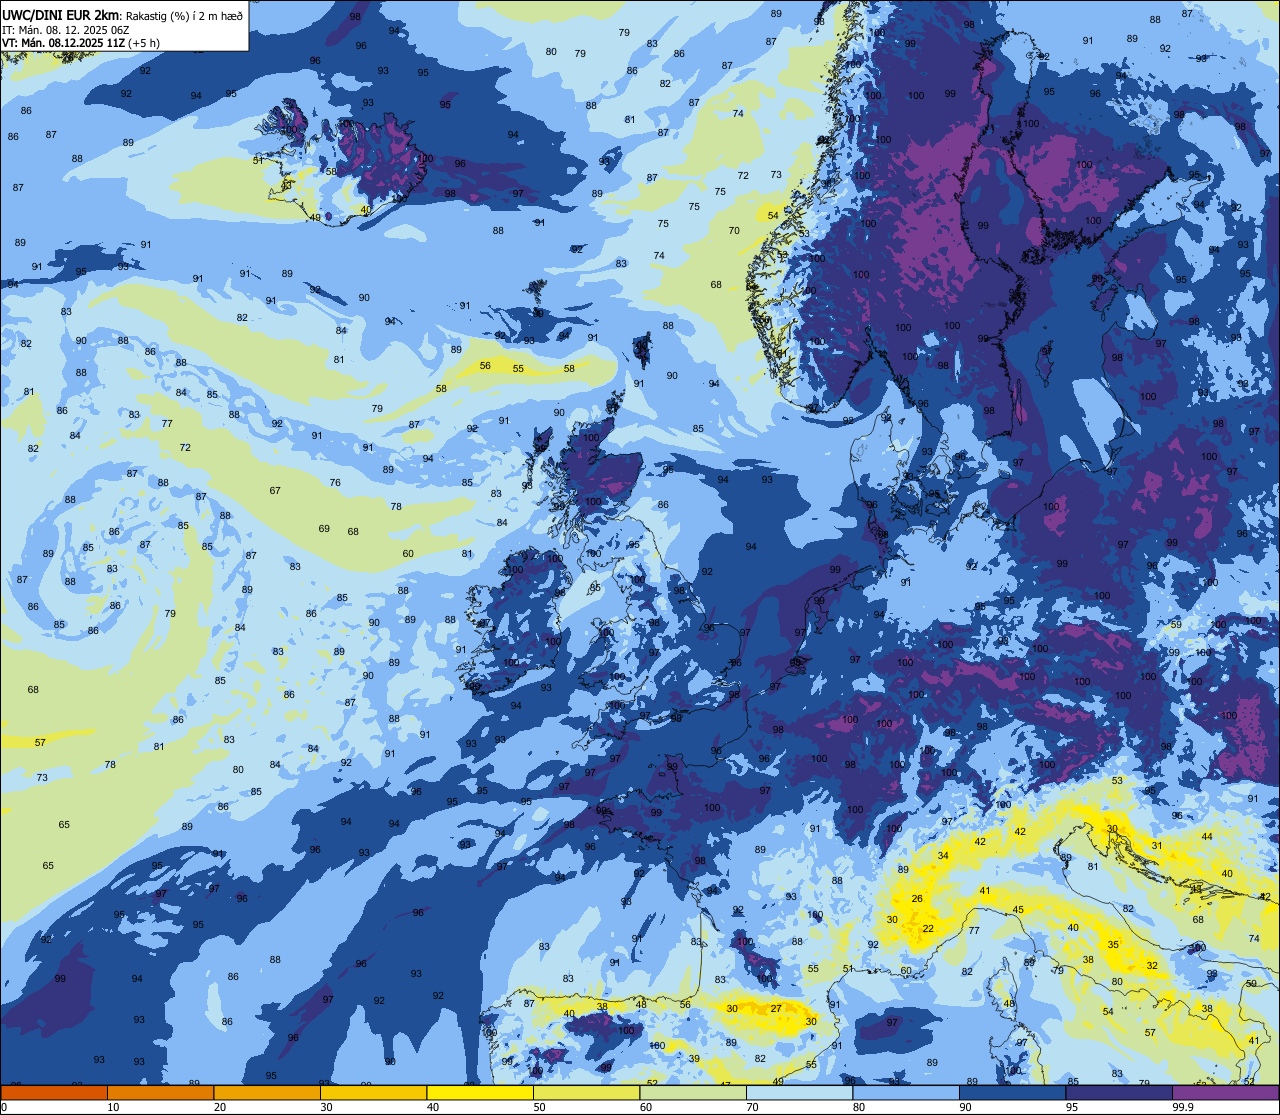The image size is (1280, 1115).
Task: Click the 95–99.9 navy legend swatch
Action: pyautogui.click(x=1119, y=1093)
